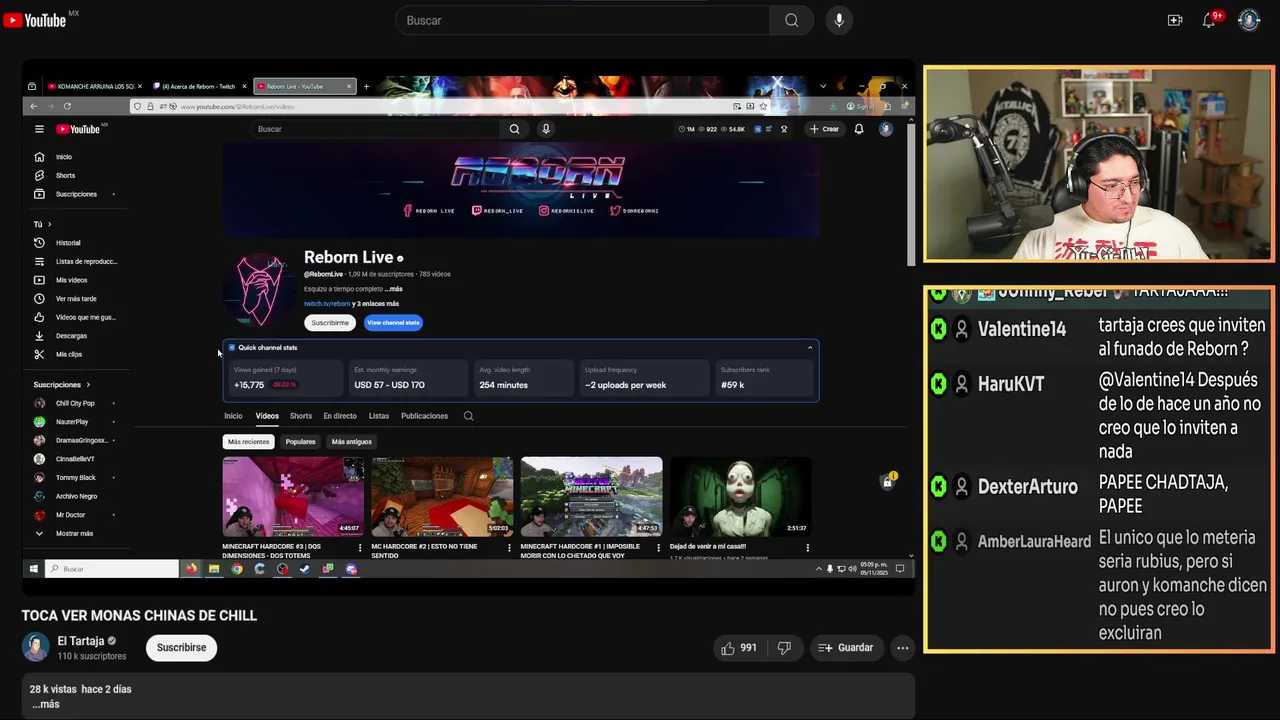In the video, click the channel search magnifier after Publicaciones
The image size is (1280, 720).
coord(468,416)
